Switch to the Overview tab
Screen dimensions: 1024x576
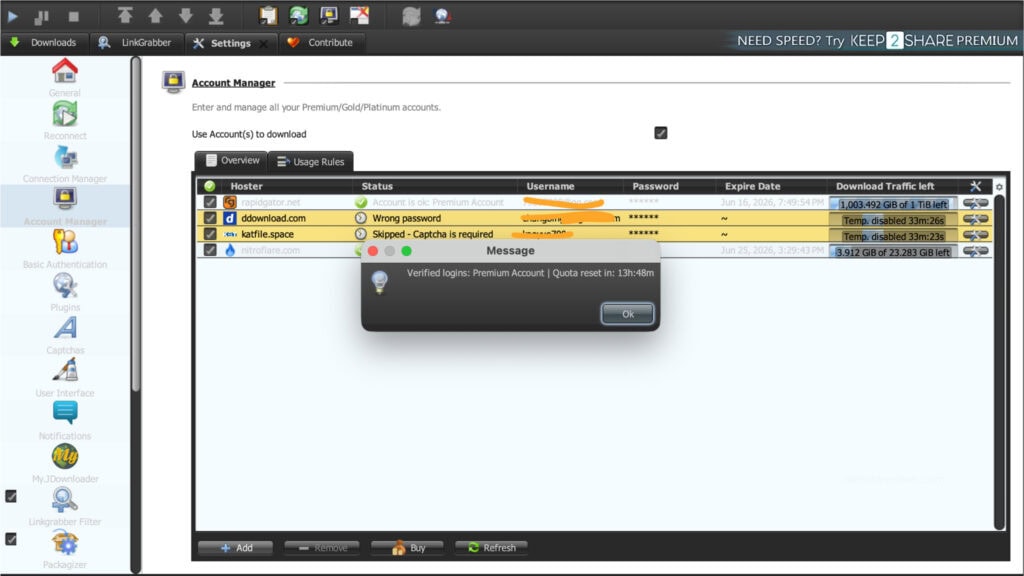(x=232, y=161)
